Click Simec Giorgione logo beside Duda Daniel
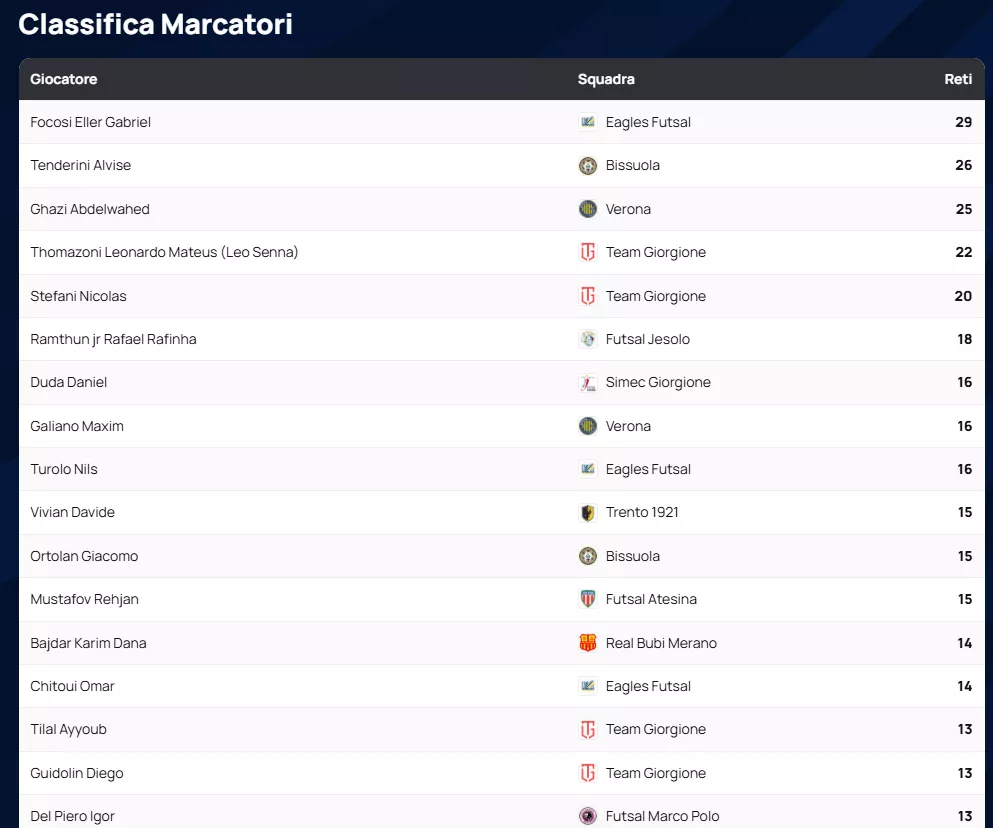This screenshot has width=993, height=828. pyautogui.click(x=588, y=382)
